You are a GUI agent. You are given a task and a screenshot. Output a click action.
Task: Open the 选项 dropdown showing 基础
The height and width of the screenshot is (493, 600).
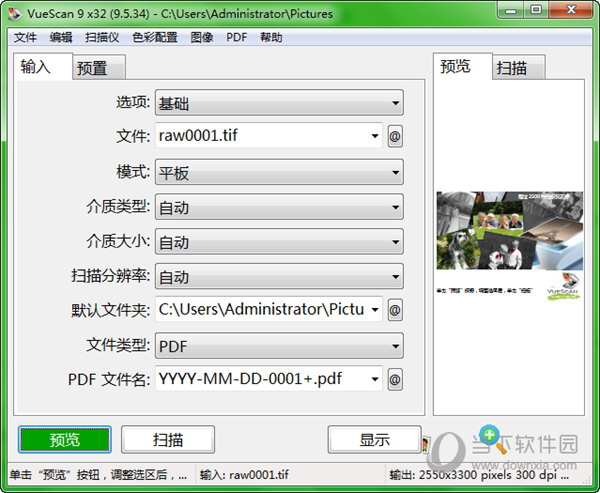point(279,103)
